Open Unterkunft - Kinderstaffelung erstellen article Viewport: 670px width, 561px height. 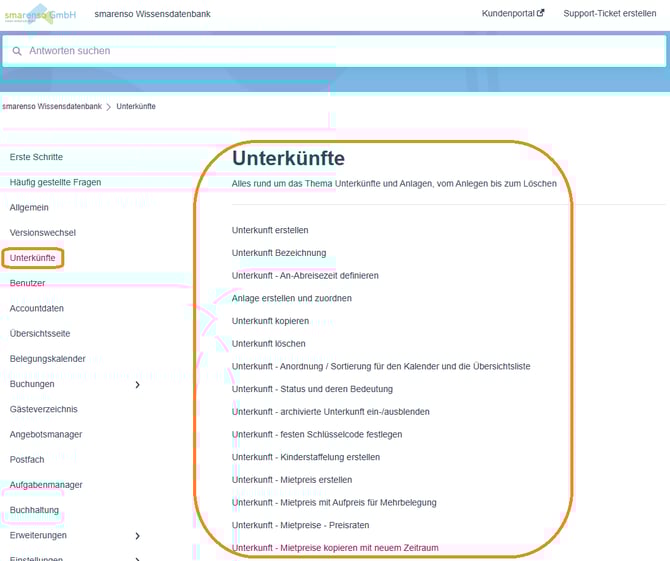tap(305, 457)
